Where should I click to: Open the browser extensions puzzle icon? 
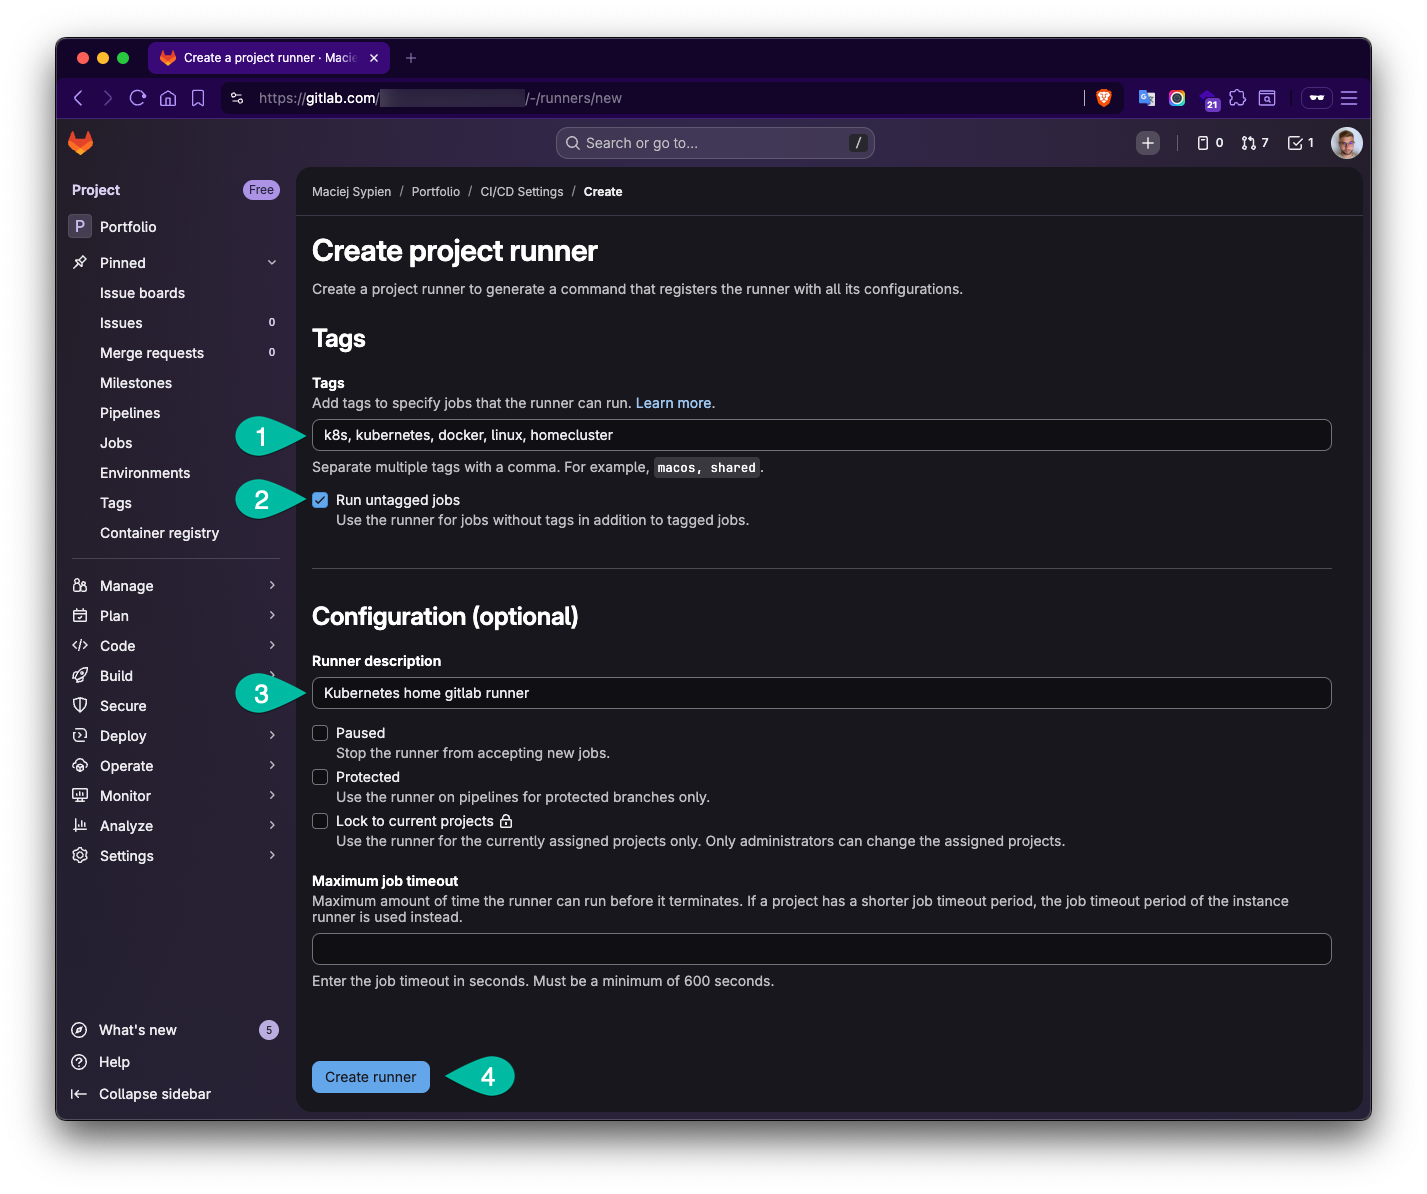[1238, 98]
